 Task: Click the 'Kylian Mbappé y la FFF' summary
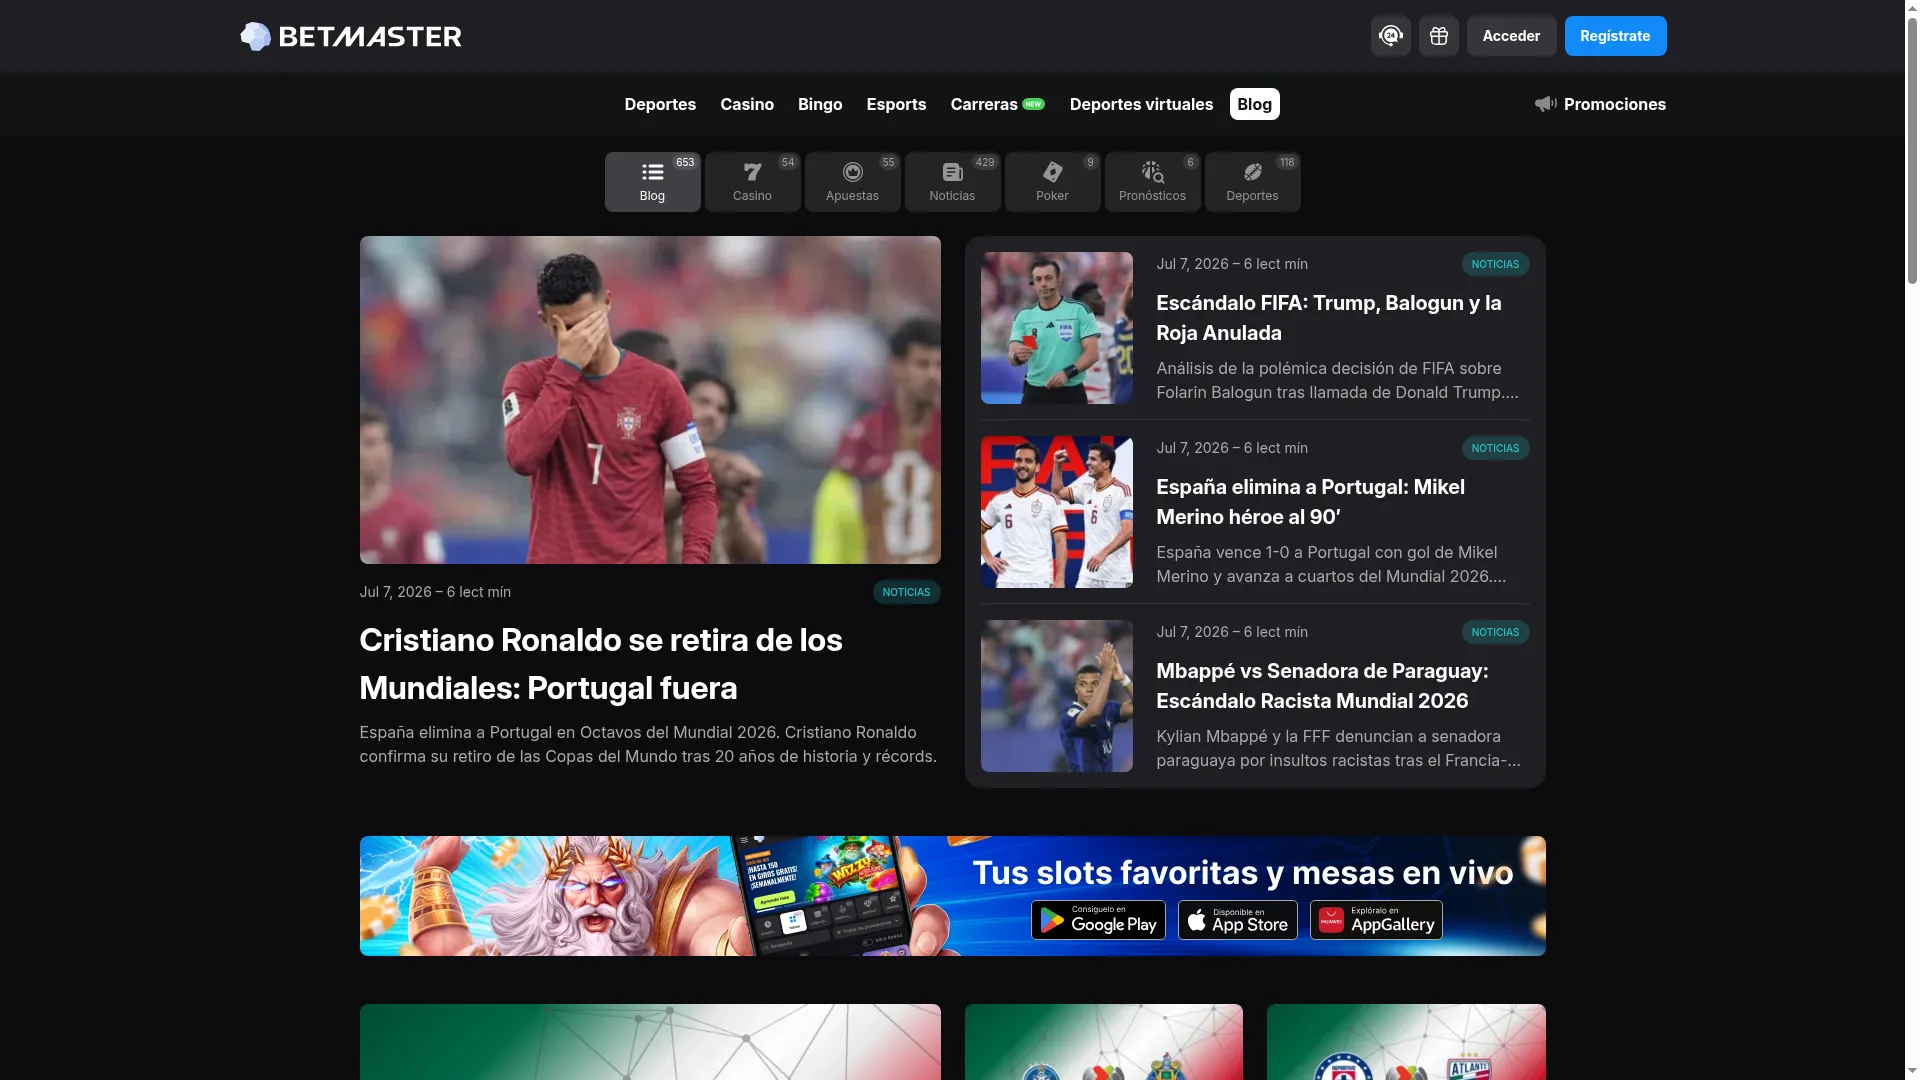tap(1338, 748)
